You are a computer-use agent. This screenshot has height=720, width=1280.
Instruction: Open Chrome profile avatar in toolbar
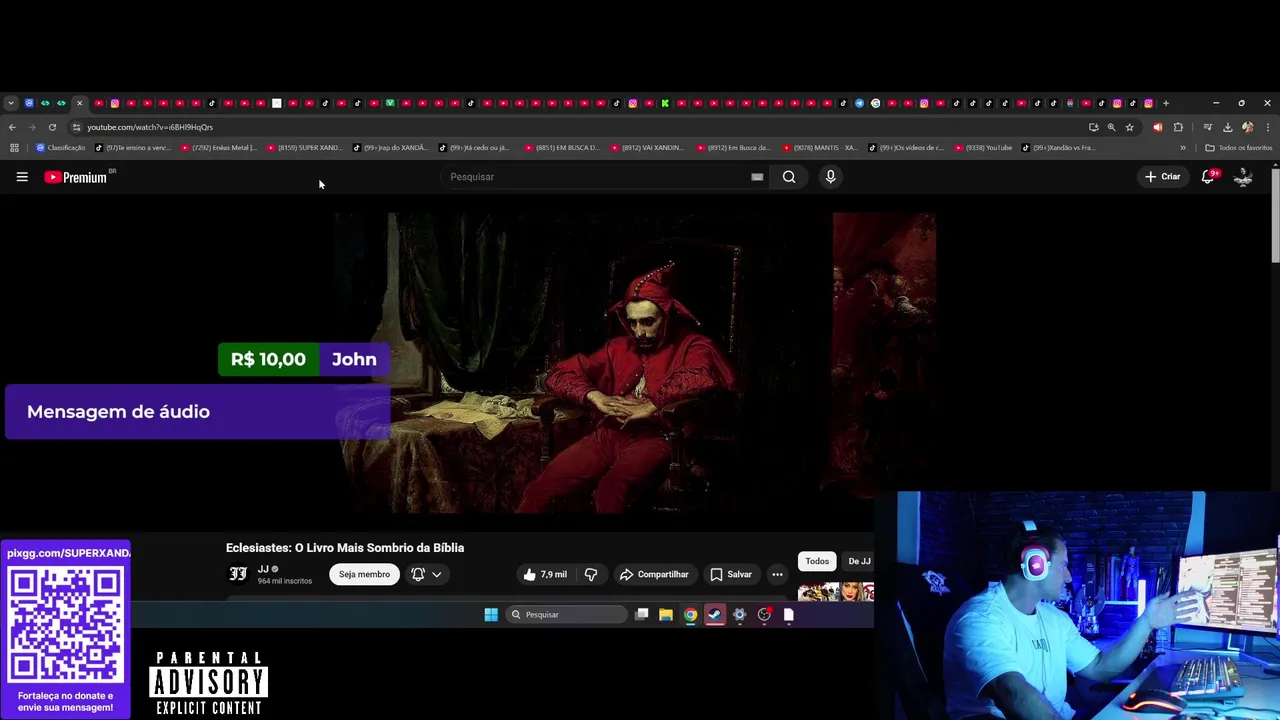[x=1247, y=127]
